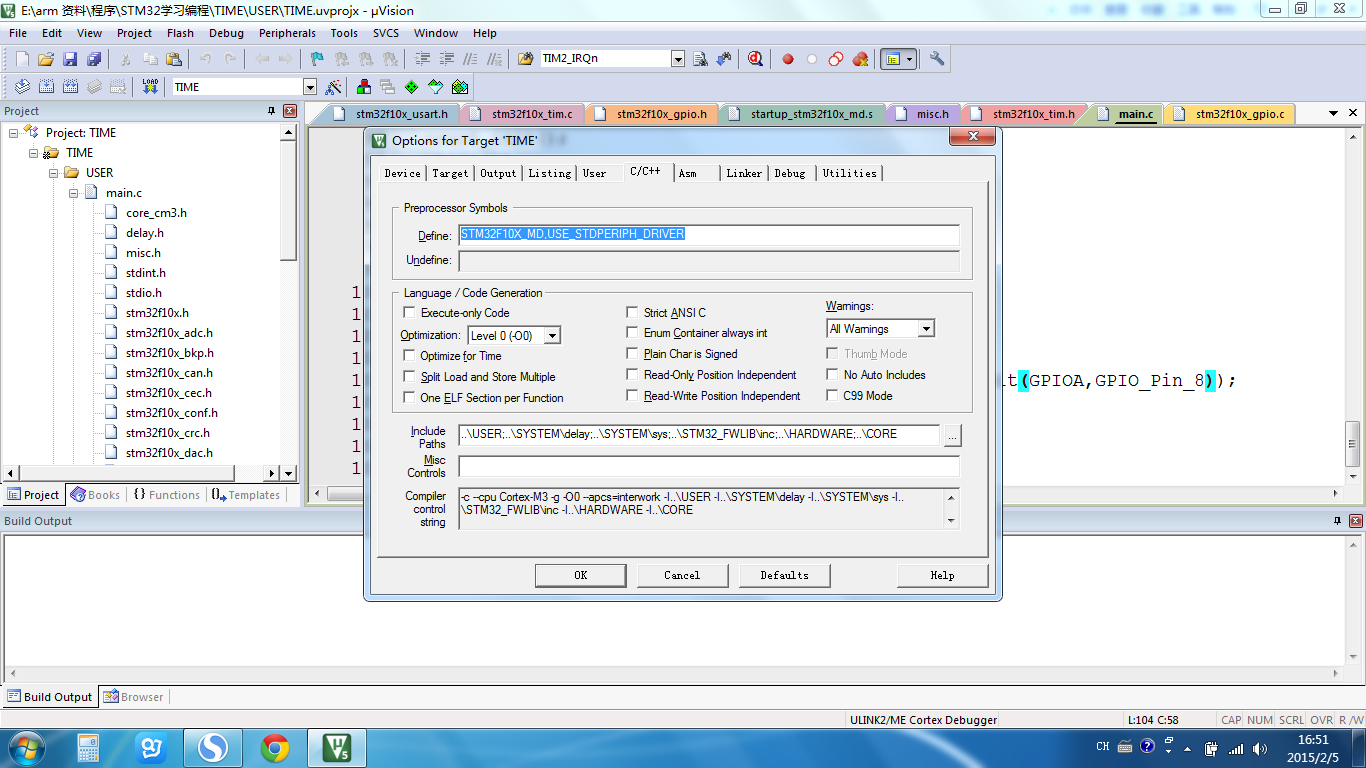Click the Rebuild all target files icon
Screen dimensions: 1366x768
pos(70,87)
